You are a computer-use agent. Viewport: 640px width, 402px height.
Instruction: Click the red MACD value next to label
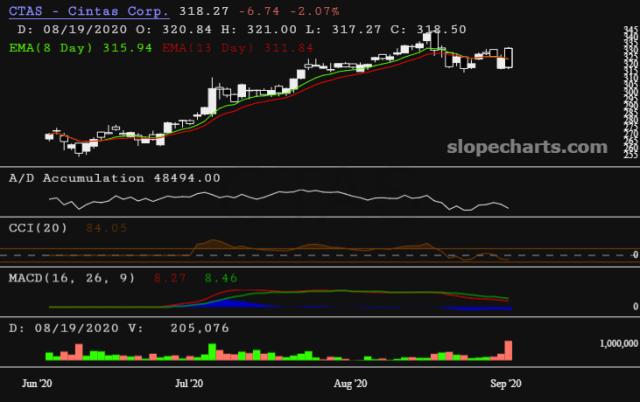point(170,278)
